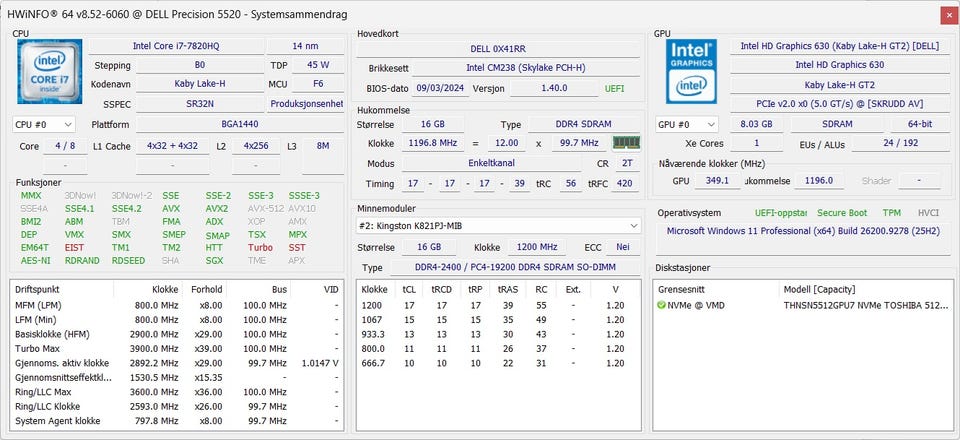Screen dimensions: 960x440
Task: Click the Intel Core i7-7820HQ name field
Action: pos(177,46)
